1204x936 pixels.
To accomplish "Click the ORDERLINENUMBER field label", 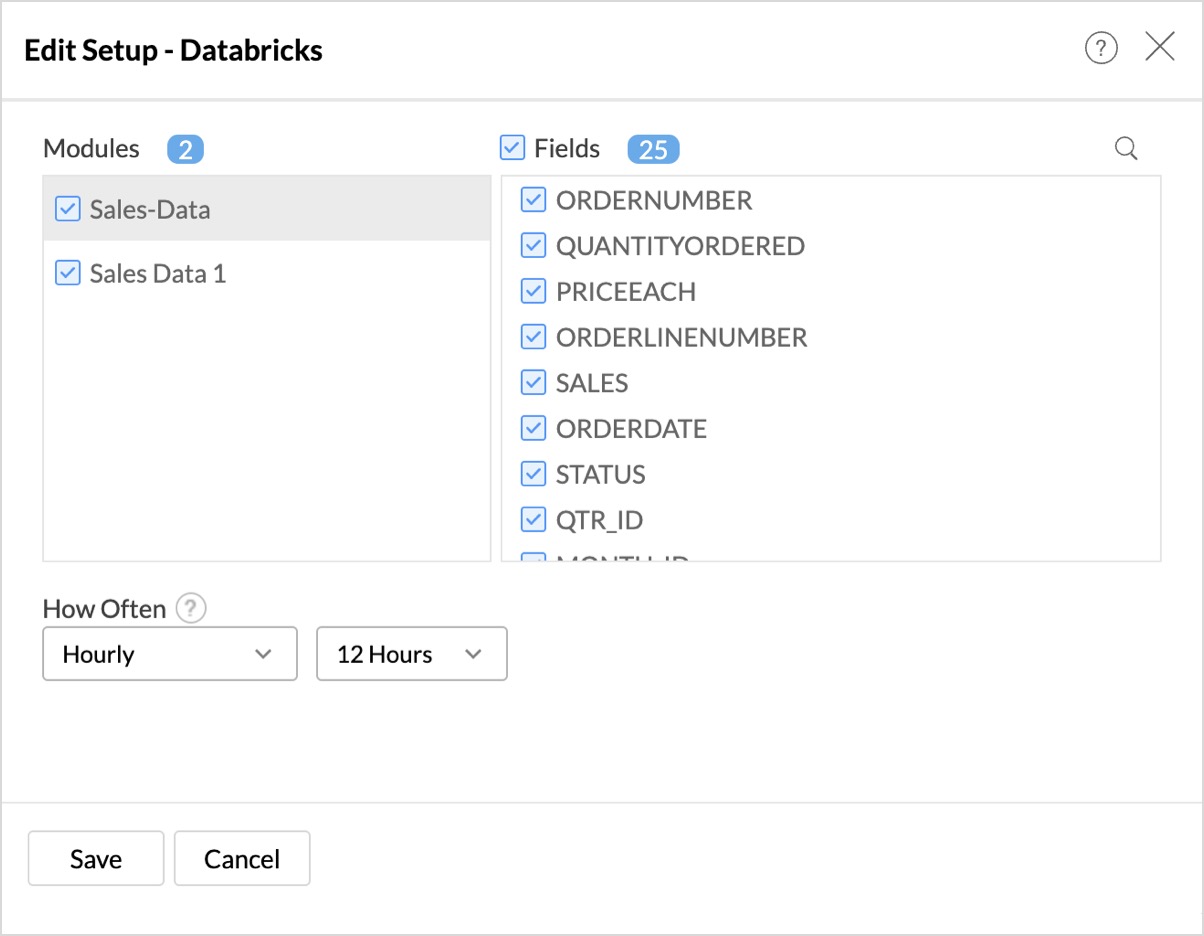I will click(x=682, y=337).
